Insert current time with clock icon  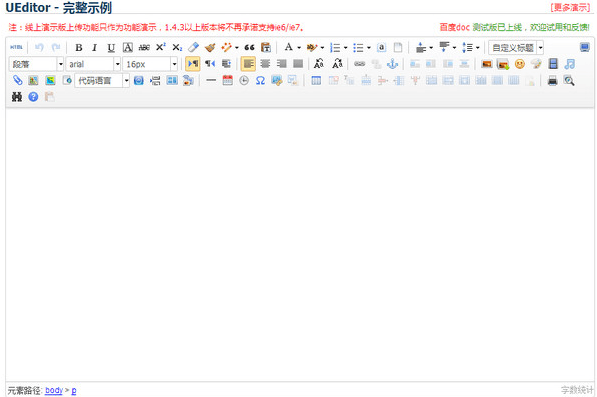[244, 80]
